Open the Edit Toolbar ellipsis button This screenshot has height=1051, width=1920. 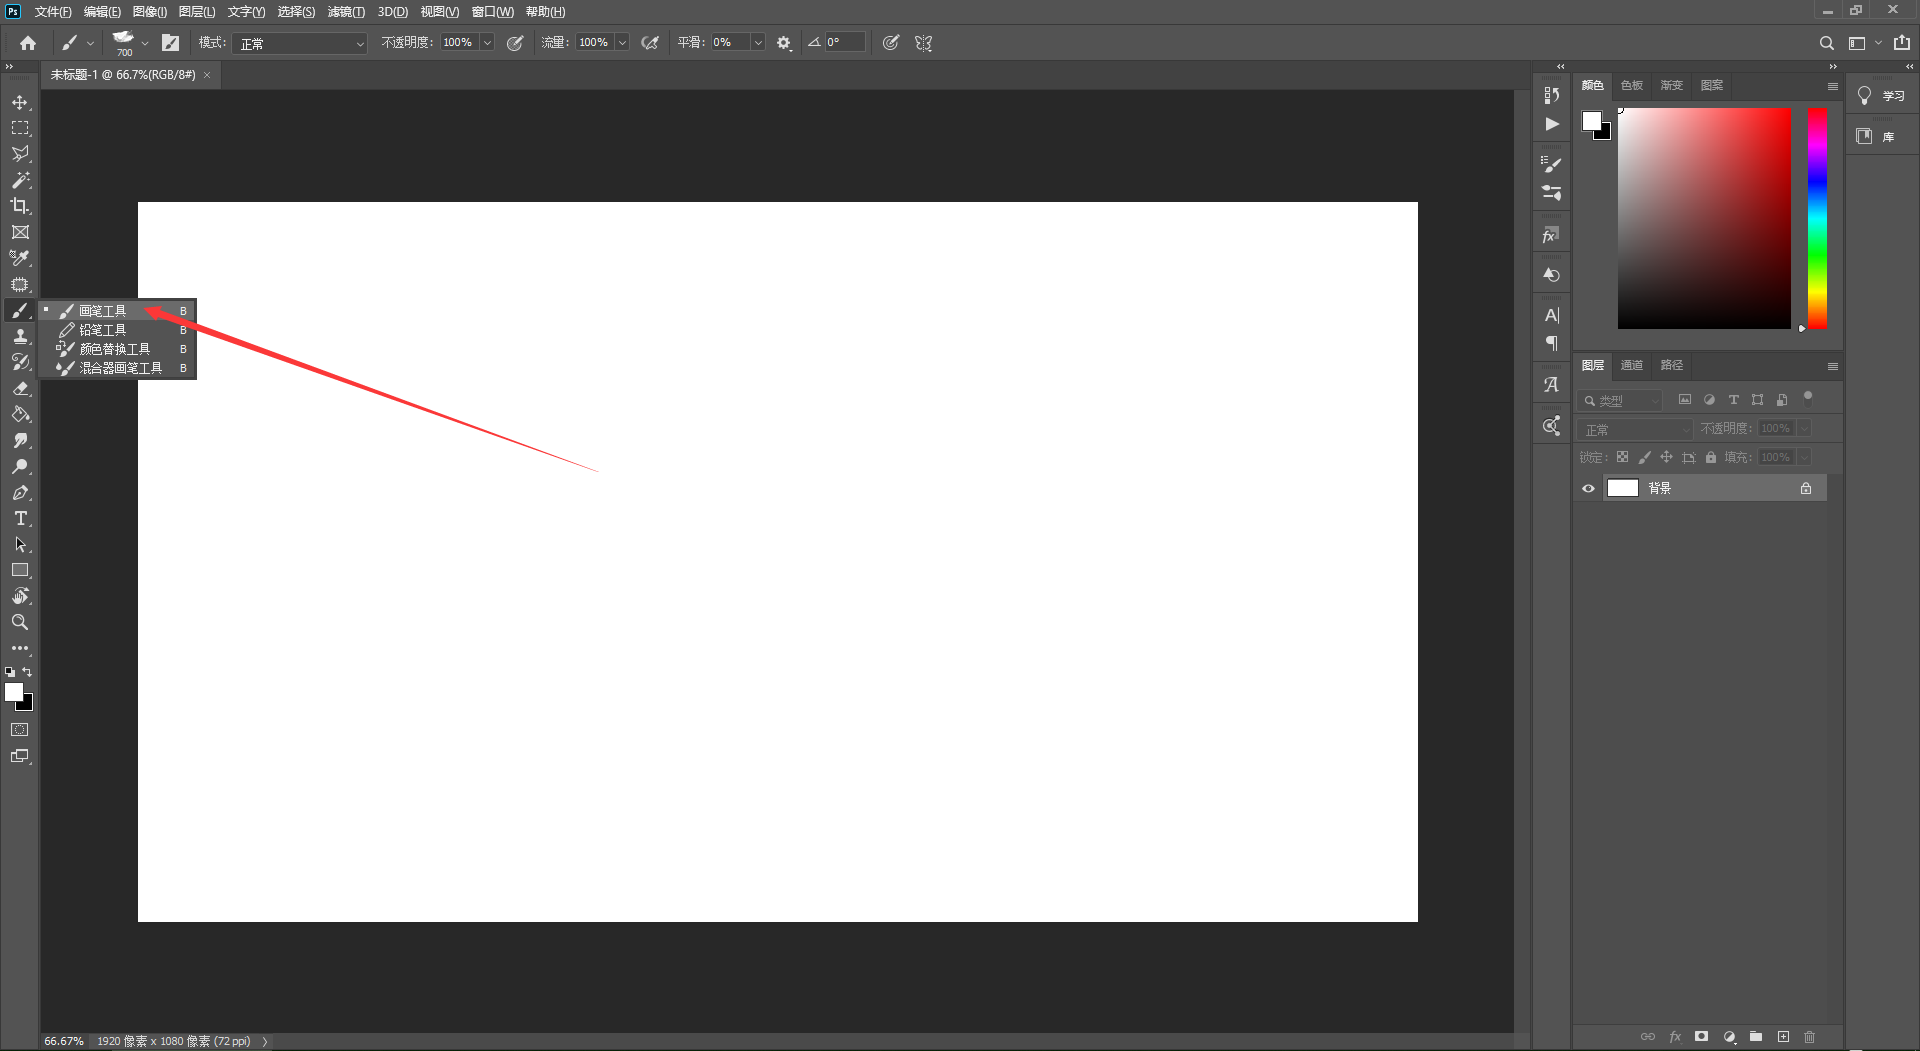coord(20,648)
